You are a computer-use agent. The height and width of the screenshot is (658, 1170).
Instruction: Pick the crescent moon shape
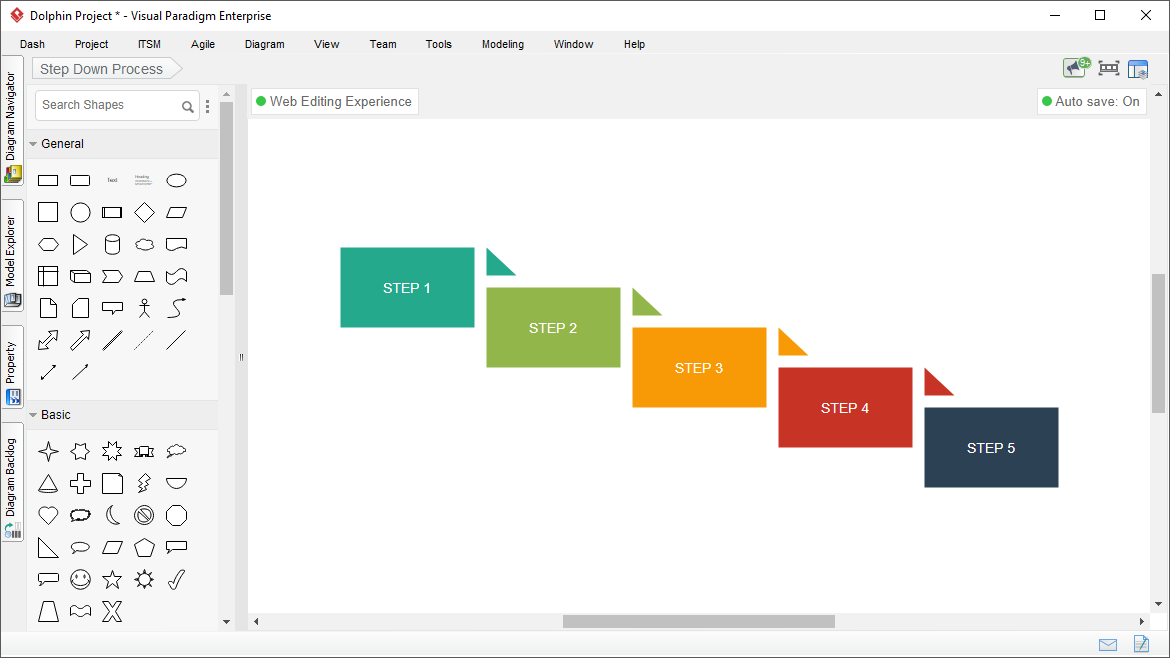(x=112, y=516)
